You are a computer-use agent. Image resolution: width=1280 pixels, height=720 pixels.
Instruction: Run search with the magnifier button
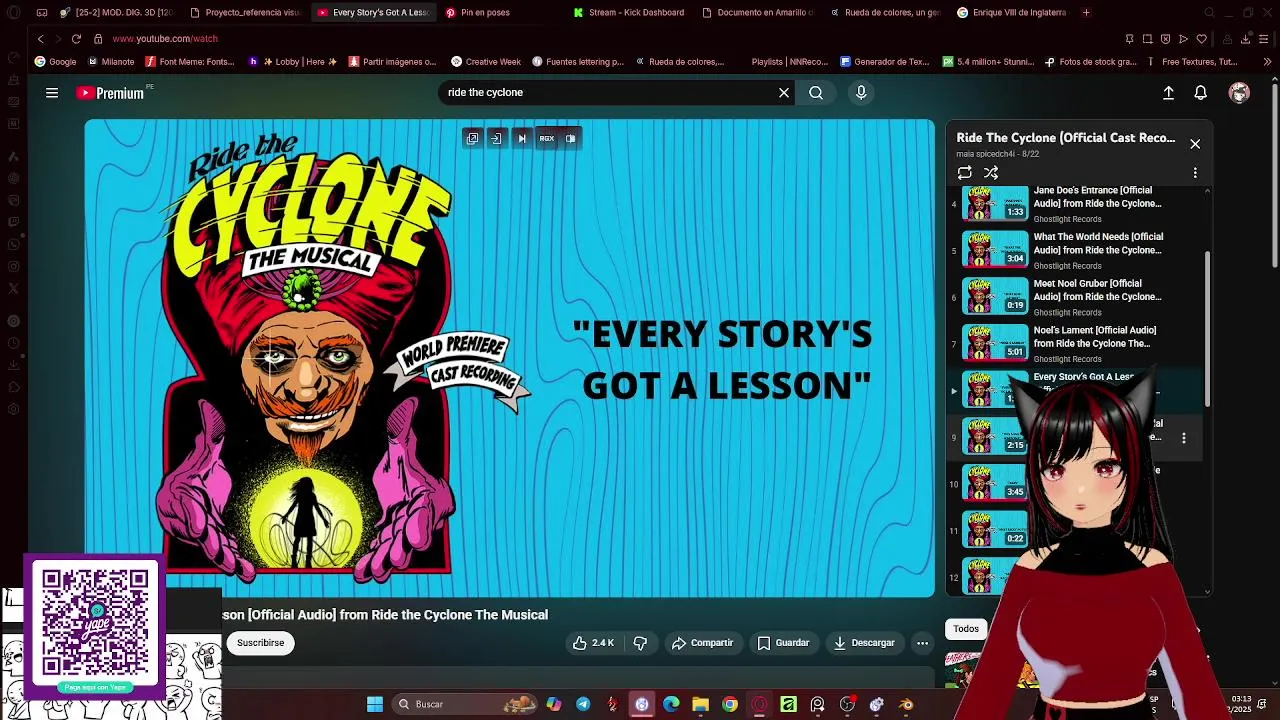pyautogui.click(x=816, y=93)
